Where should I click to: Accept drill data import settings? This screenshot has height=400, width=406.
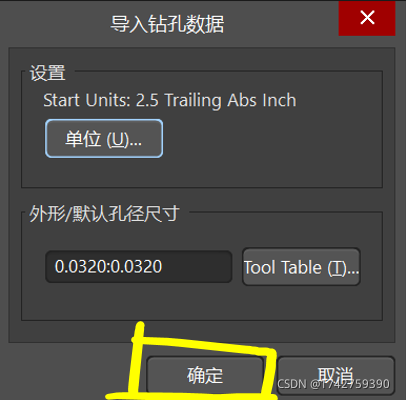tap(205, 375)
